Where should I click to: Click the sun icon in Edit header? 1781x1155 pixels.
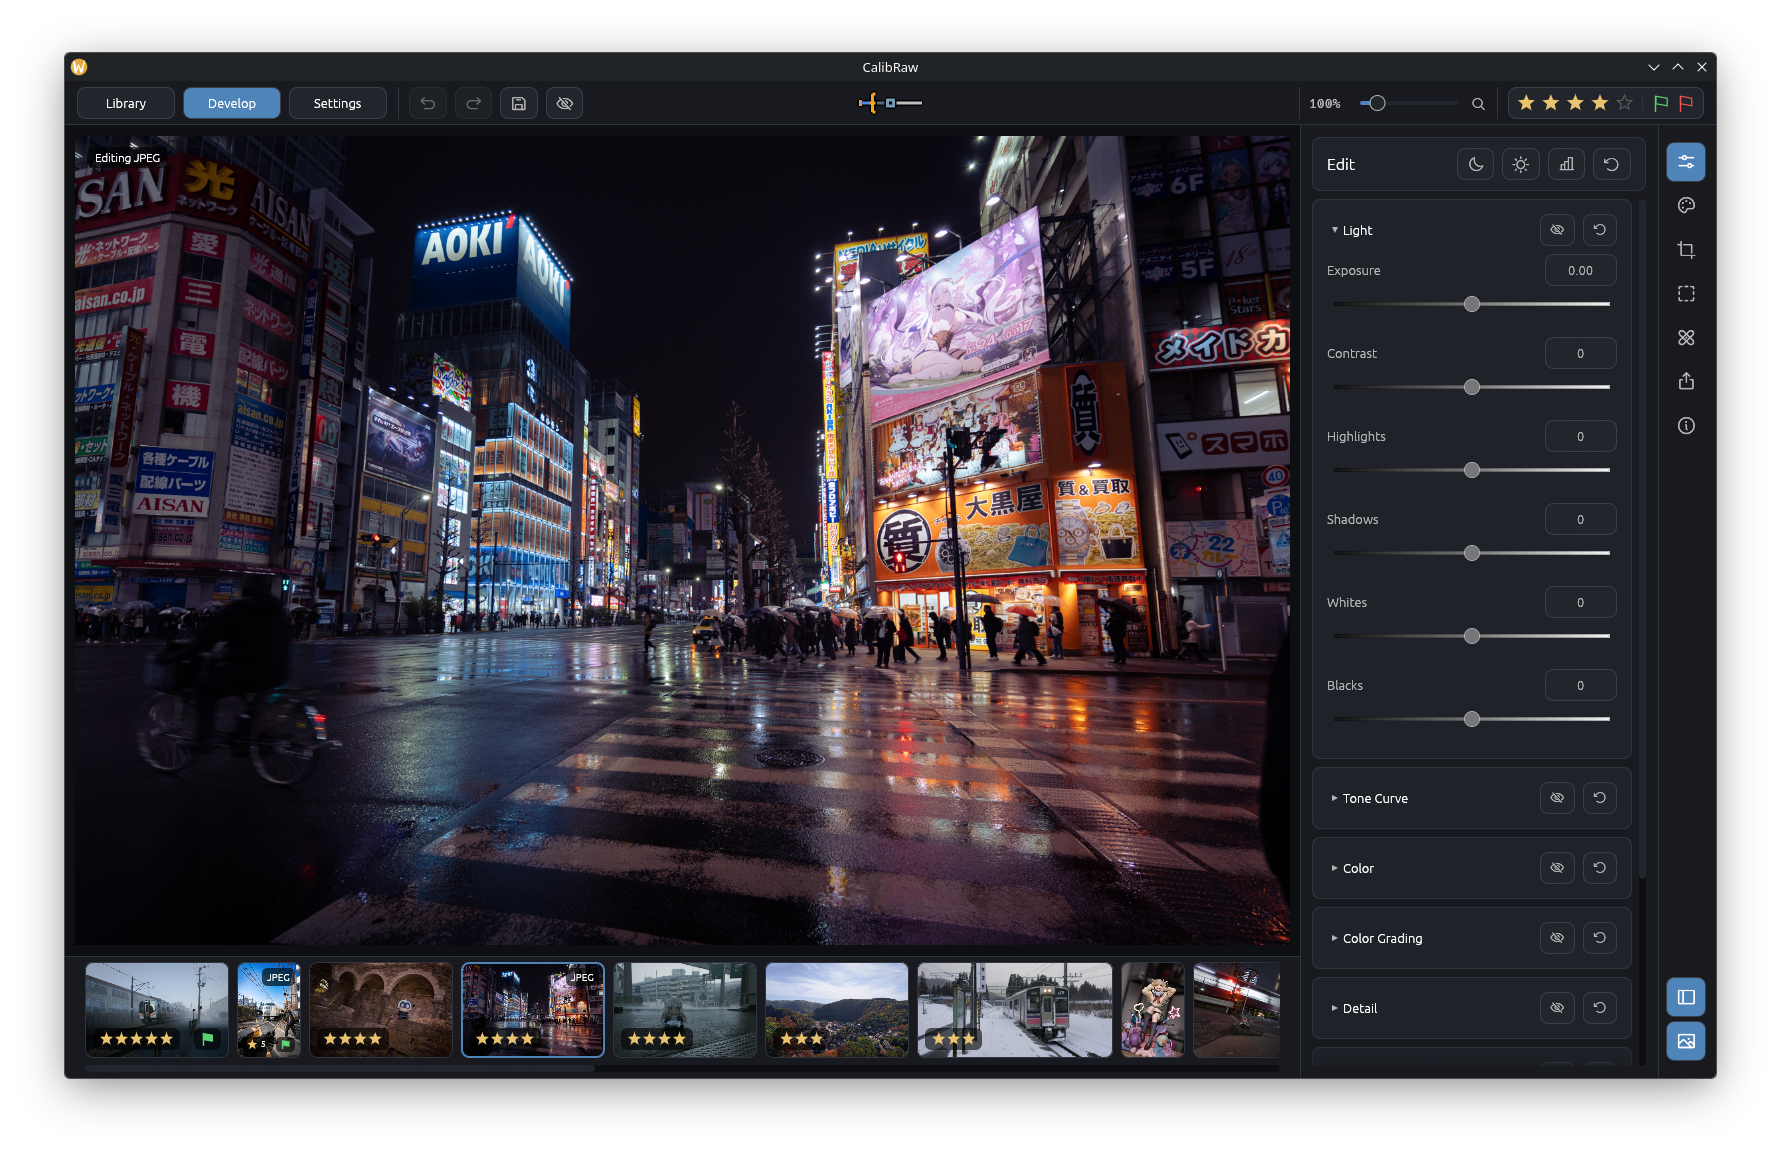pos(1521,164)
